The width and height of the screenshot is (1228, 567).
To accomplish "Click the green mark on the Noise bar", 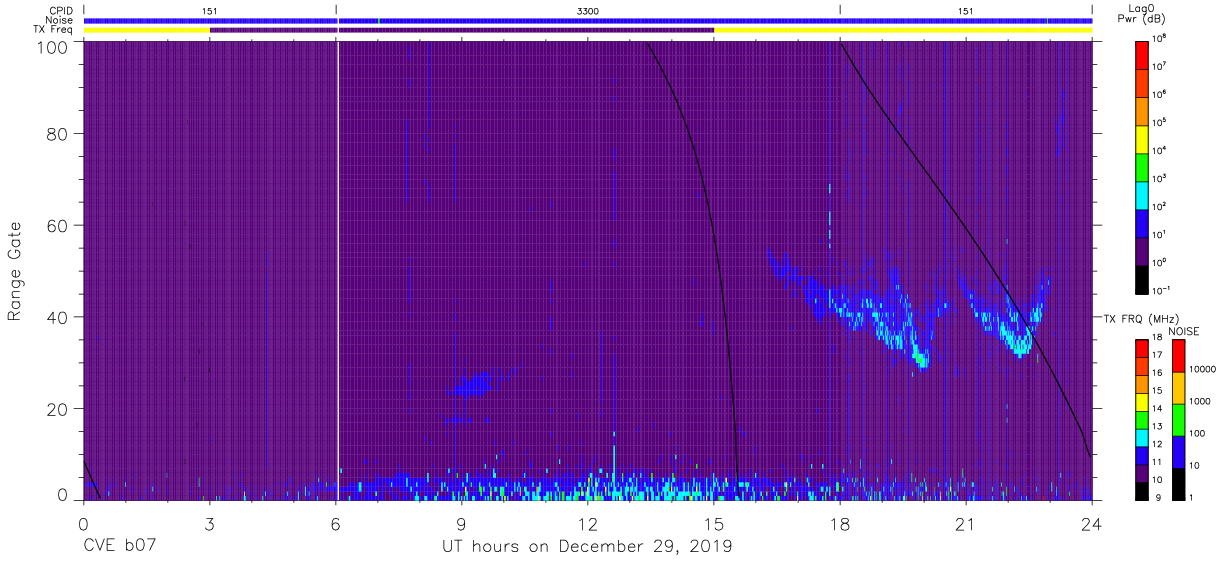I will 379,20.
